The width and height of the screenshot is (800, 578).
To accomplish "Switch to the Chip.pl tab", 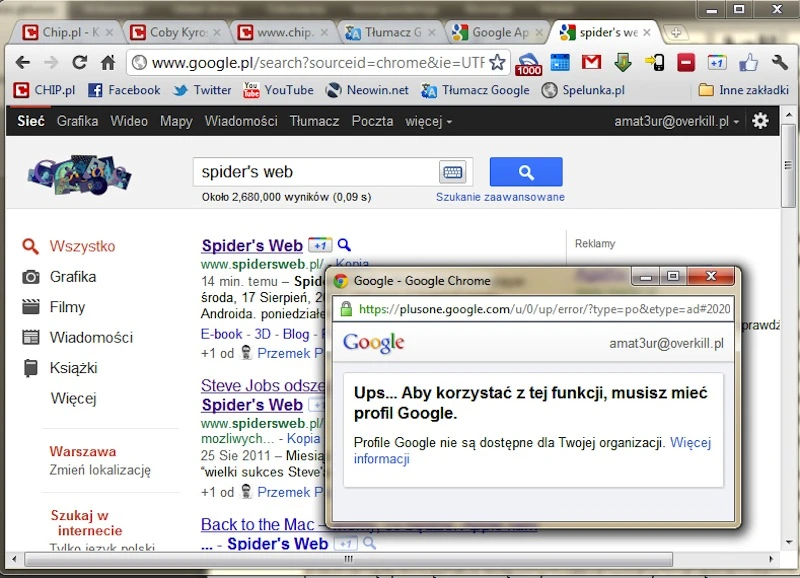I will click(65, 33).
